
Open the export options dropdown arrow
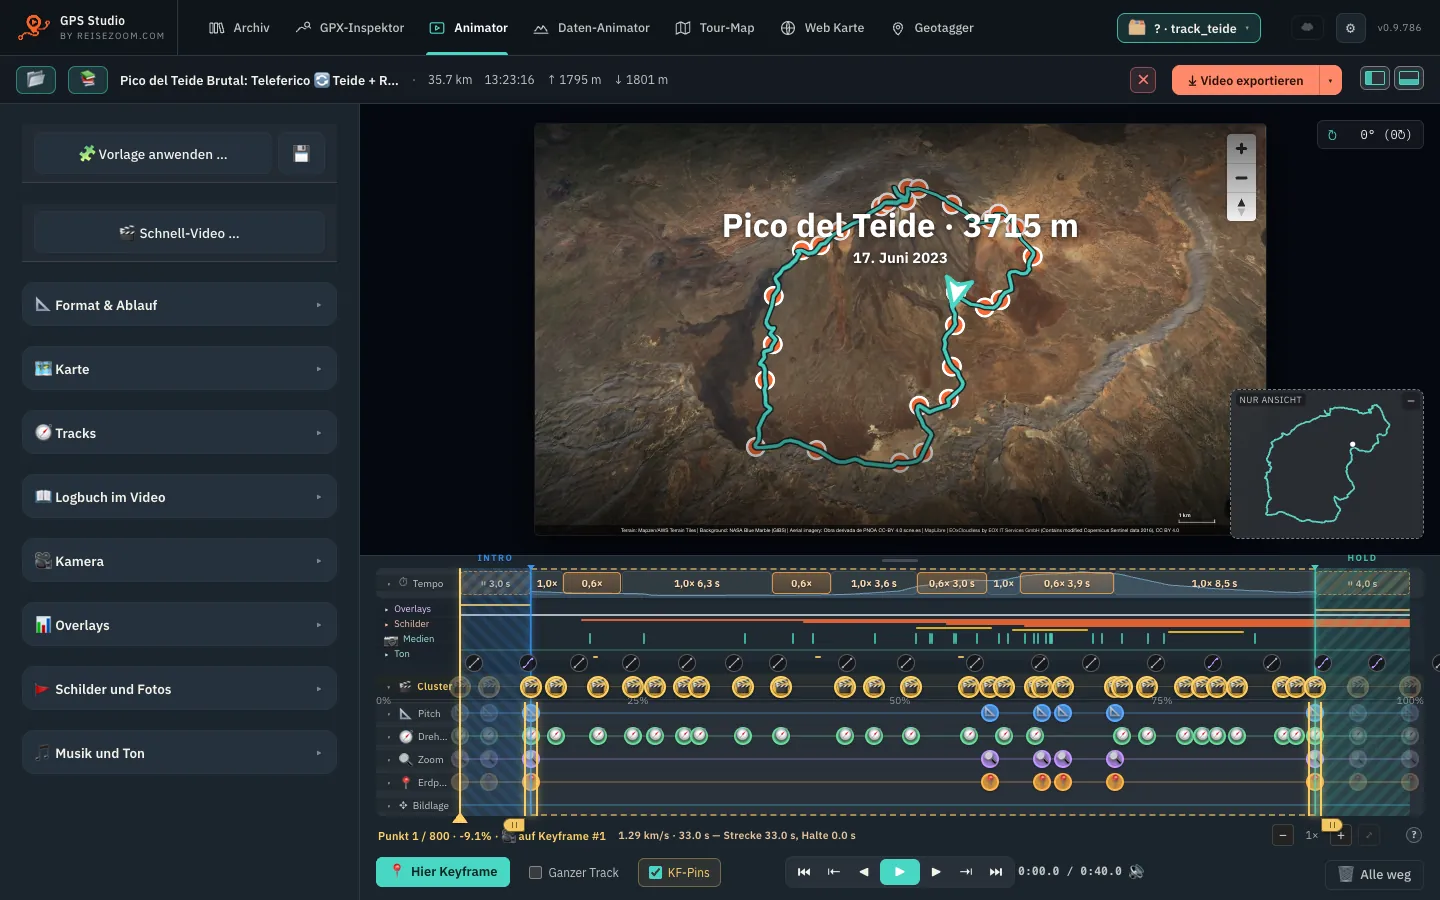pyautogui.click(x=1330, y=80)
